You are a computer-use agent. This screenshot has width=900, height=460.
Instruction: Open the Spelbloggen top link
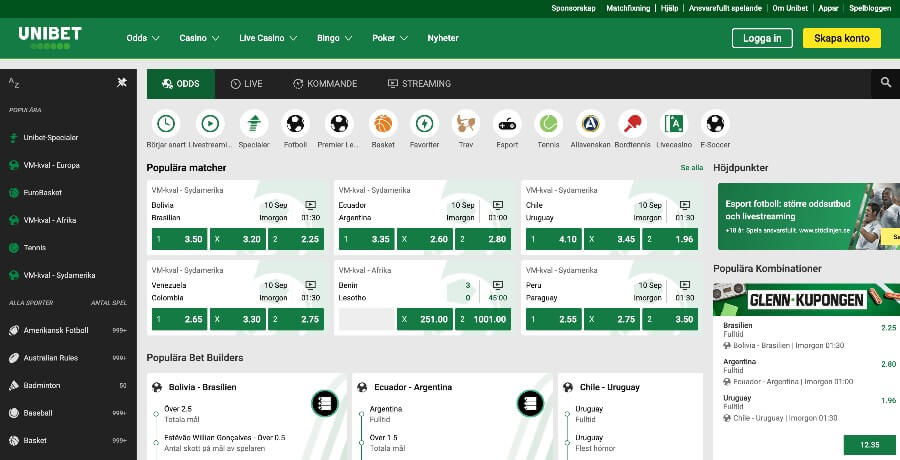[870, 8]
